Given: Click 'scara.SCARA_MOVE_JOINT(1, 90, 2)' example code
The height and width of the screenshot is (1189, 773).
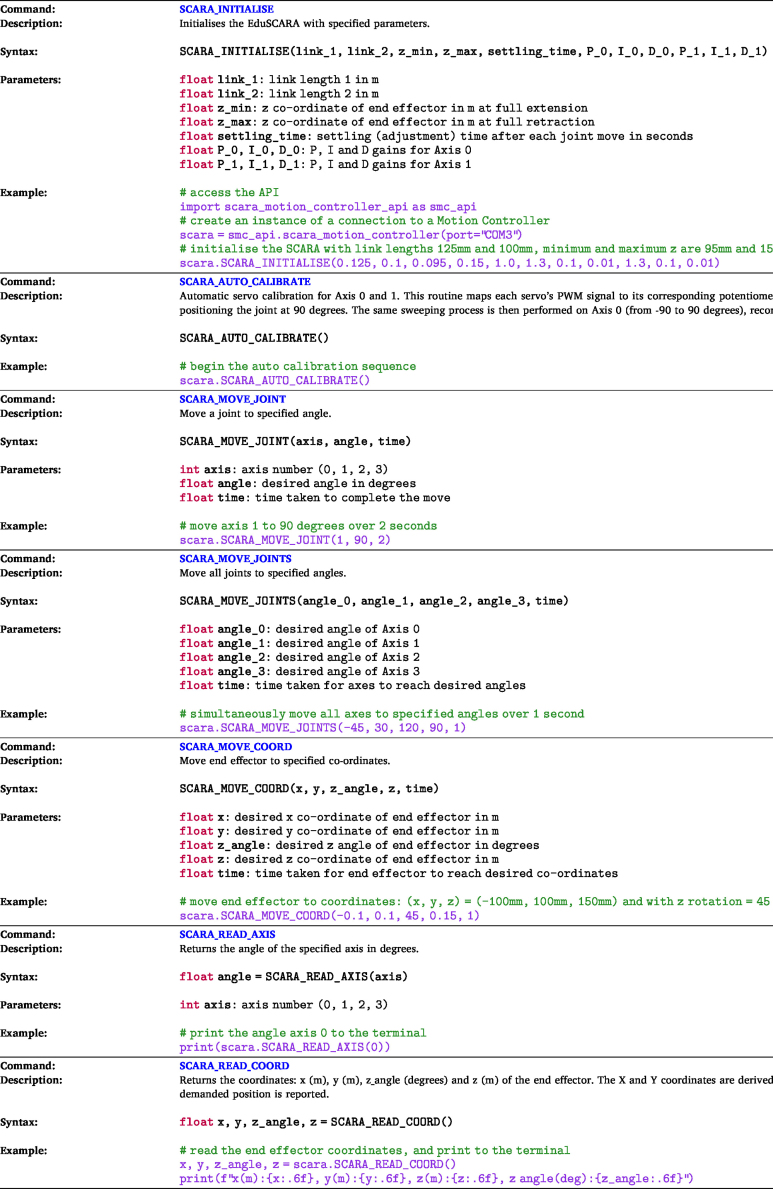Looking at the screenshot, I should pos(284,540).
